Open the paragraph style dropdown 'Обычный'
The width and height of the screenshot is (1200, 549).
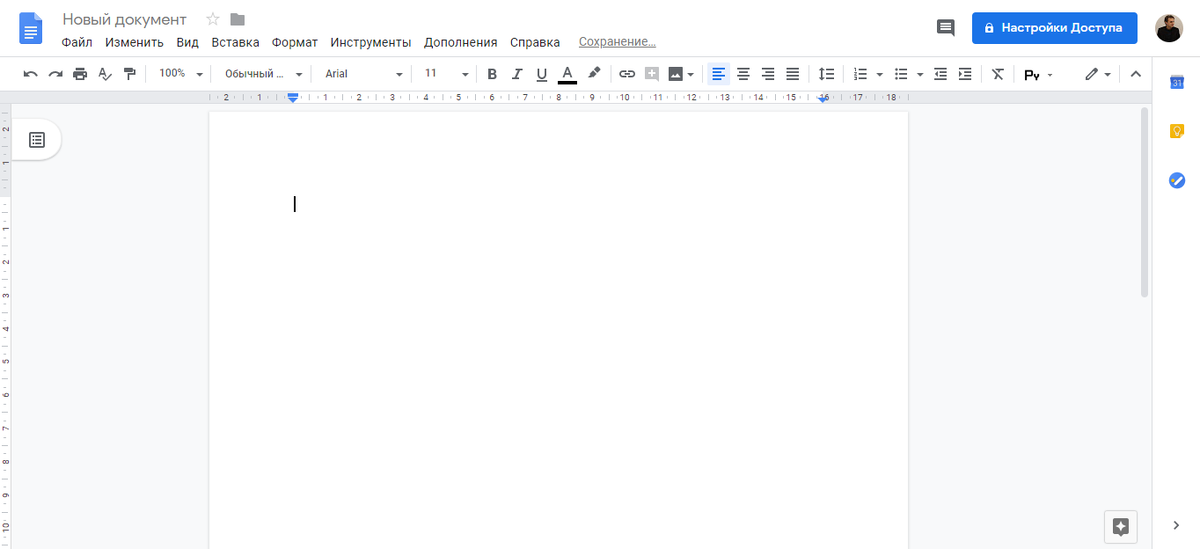pyautogui.click(x=261, y=74)
